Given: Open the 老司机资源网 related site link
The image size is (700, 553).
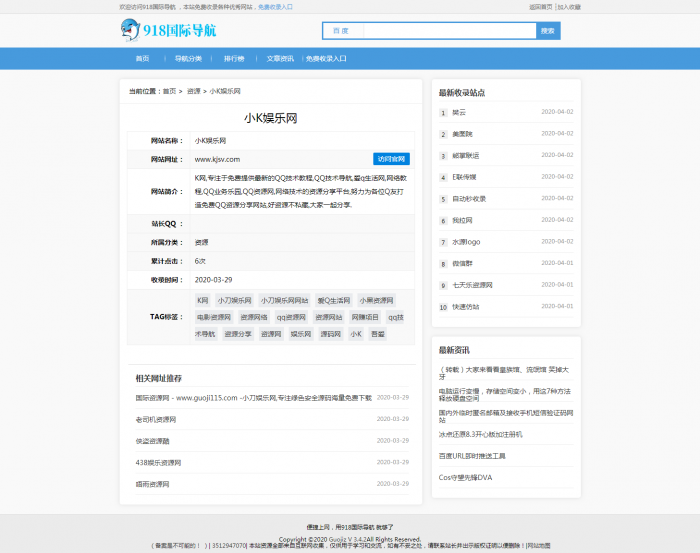Looking at the screenshot, I should pos(156,419).
